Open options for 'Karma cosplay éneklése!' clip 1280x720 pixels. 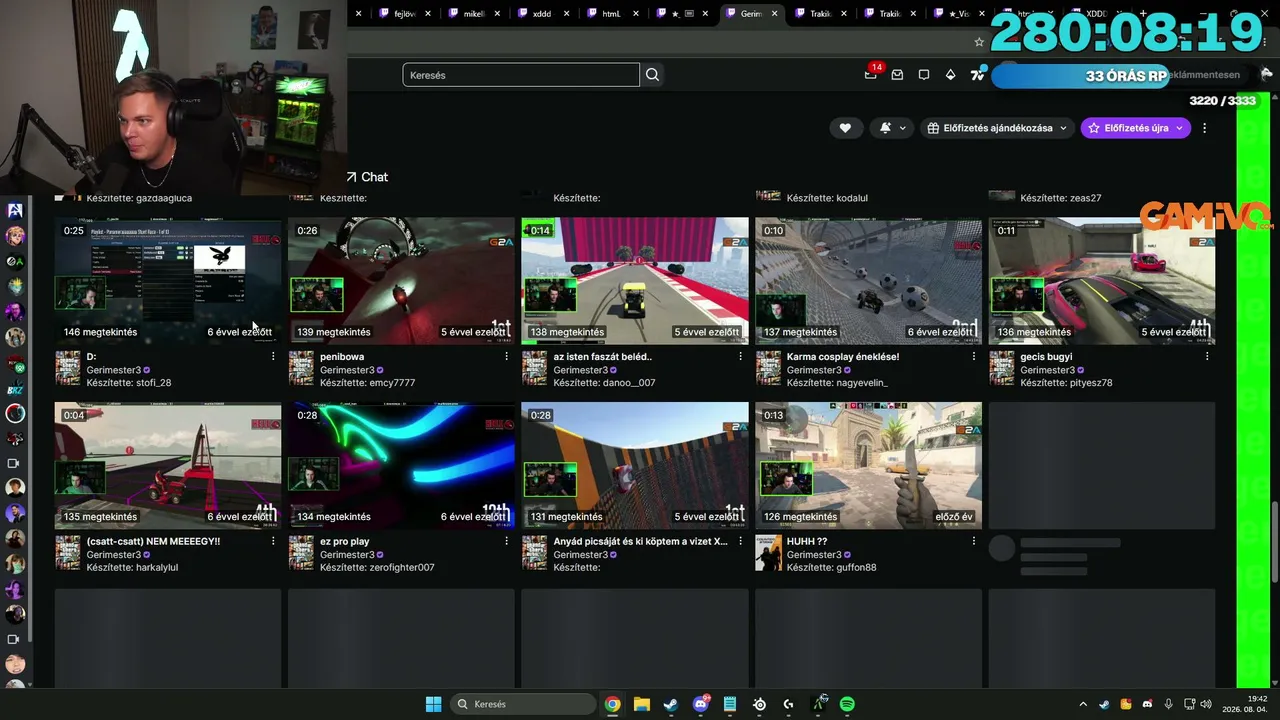(x=974, y=357)
